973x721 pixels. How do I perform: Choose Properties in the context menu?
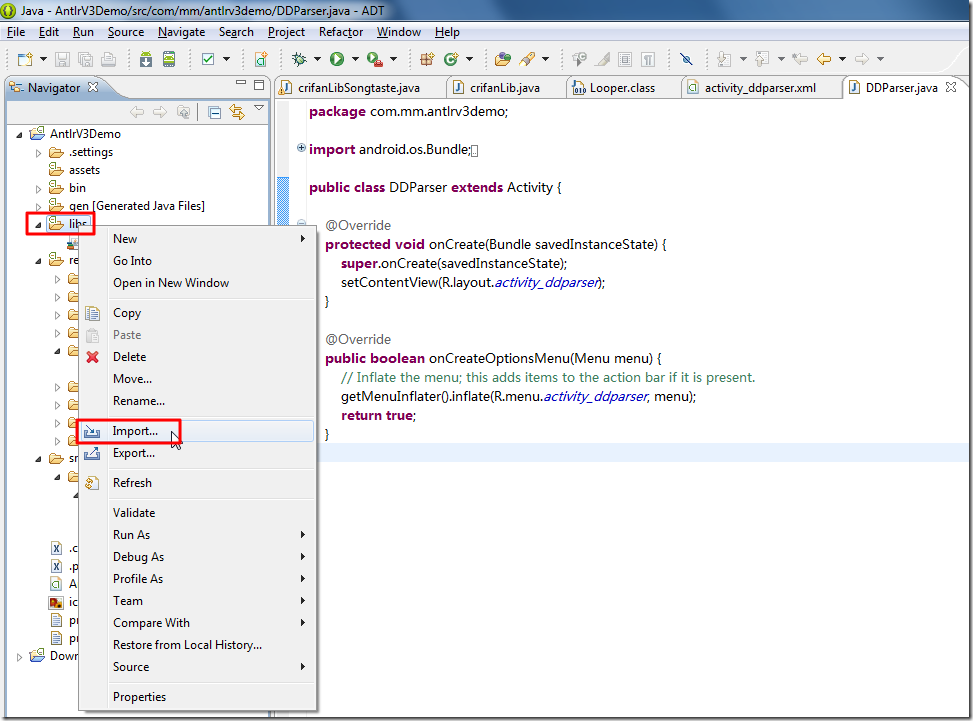[139, 697]
